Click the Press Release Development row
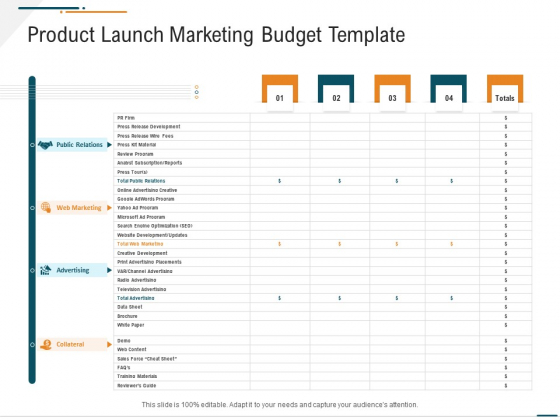 [322, 127]
